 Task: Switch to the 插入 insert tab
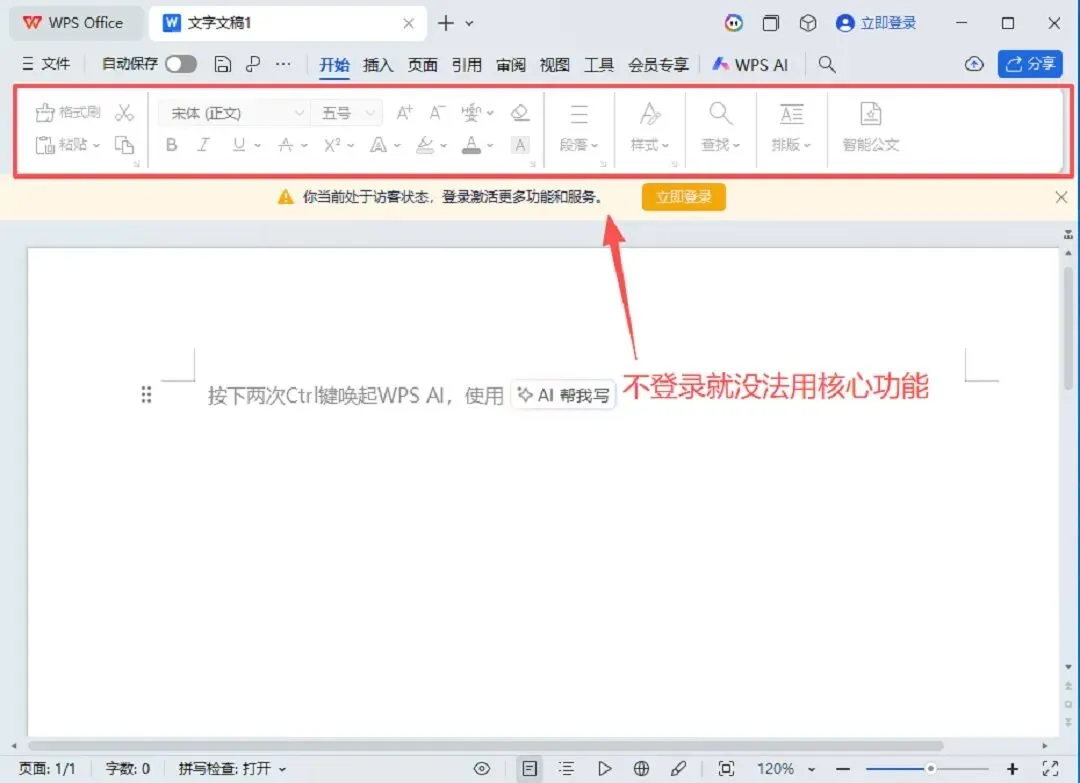point(378,65)
